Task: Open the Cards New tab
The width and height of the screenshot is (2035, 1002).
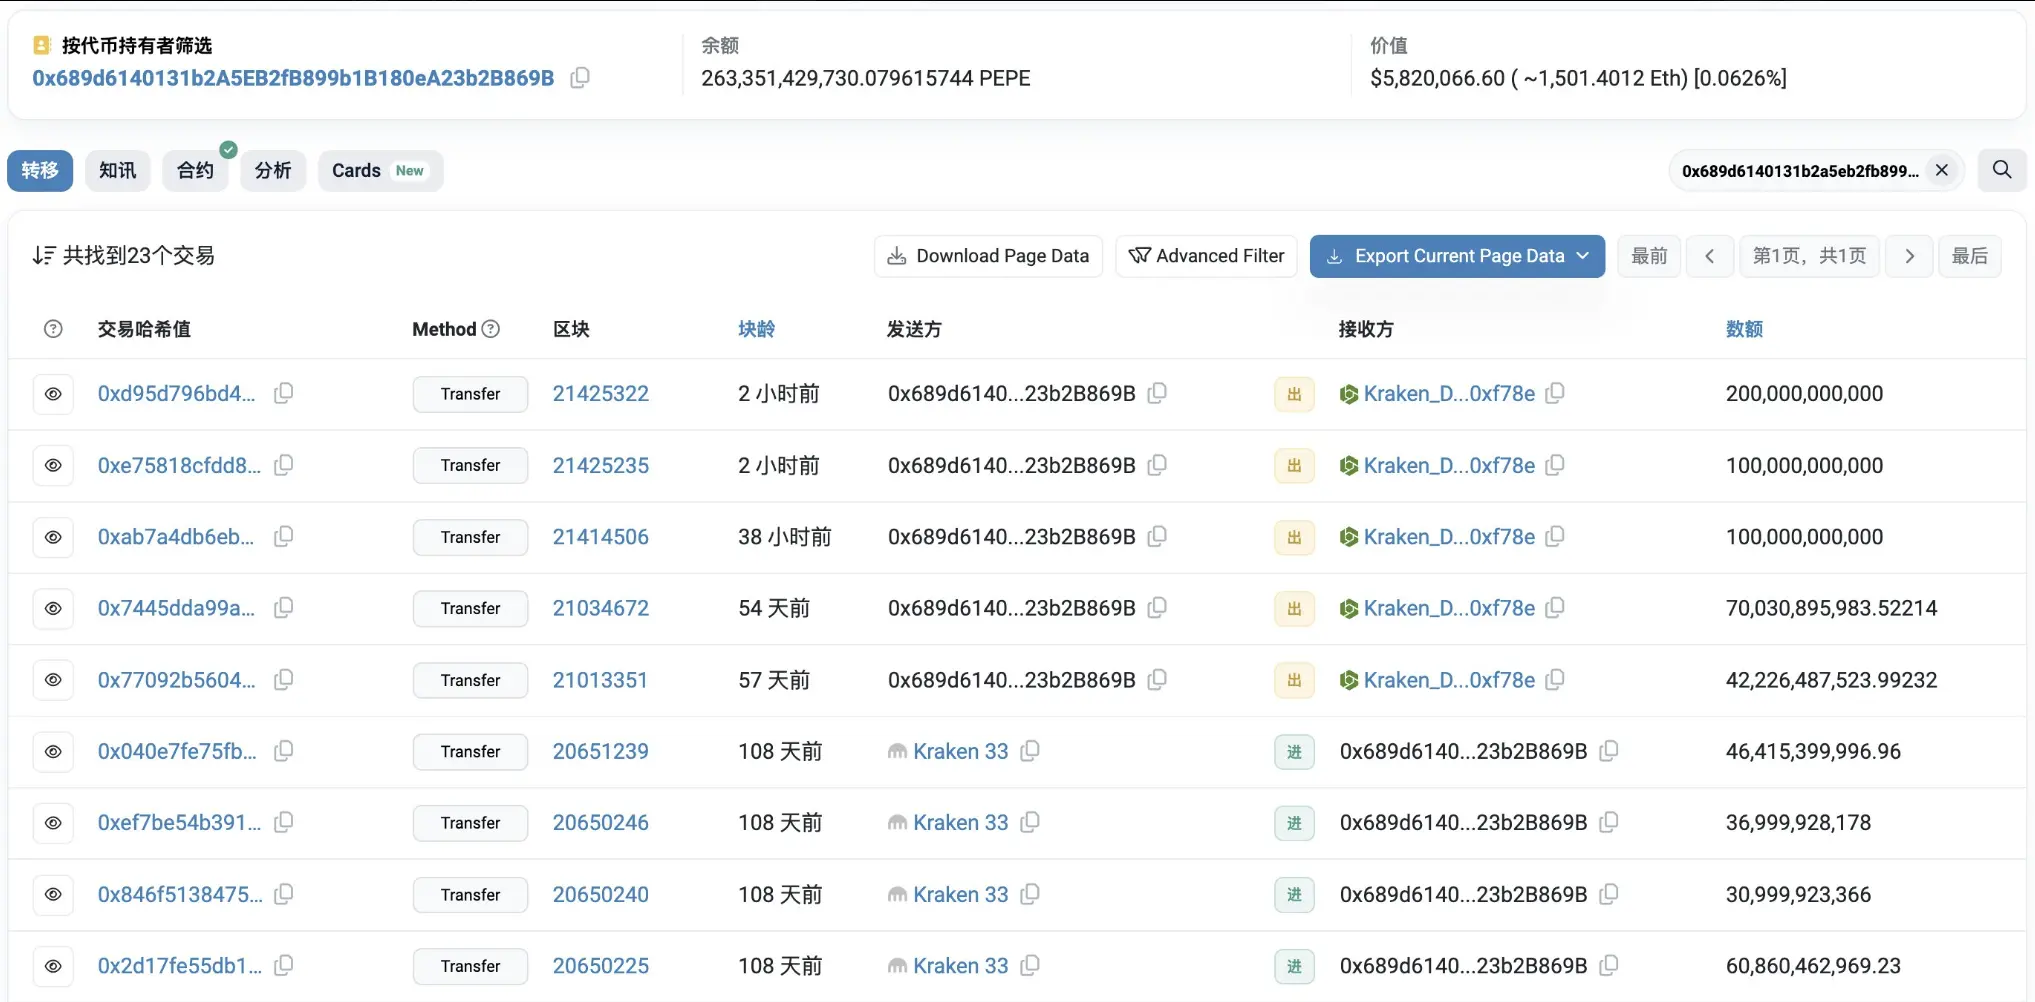Action: pos(379,170)
